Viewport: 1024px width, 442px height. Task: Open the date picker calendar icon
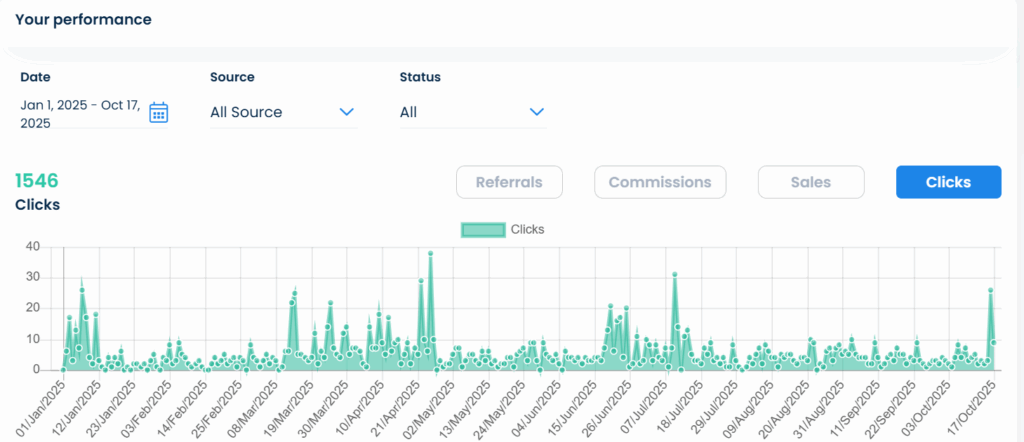tap(158, 112)
